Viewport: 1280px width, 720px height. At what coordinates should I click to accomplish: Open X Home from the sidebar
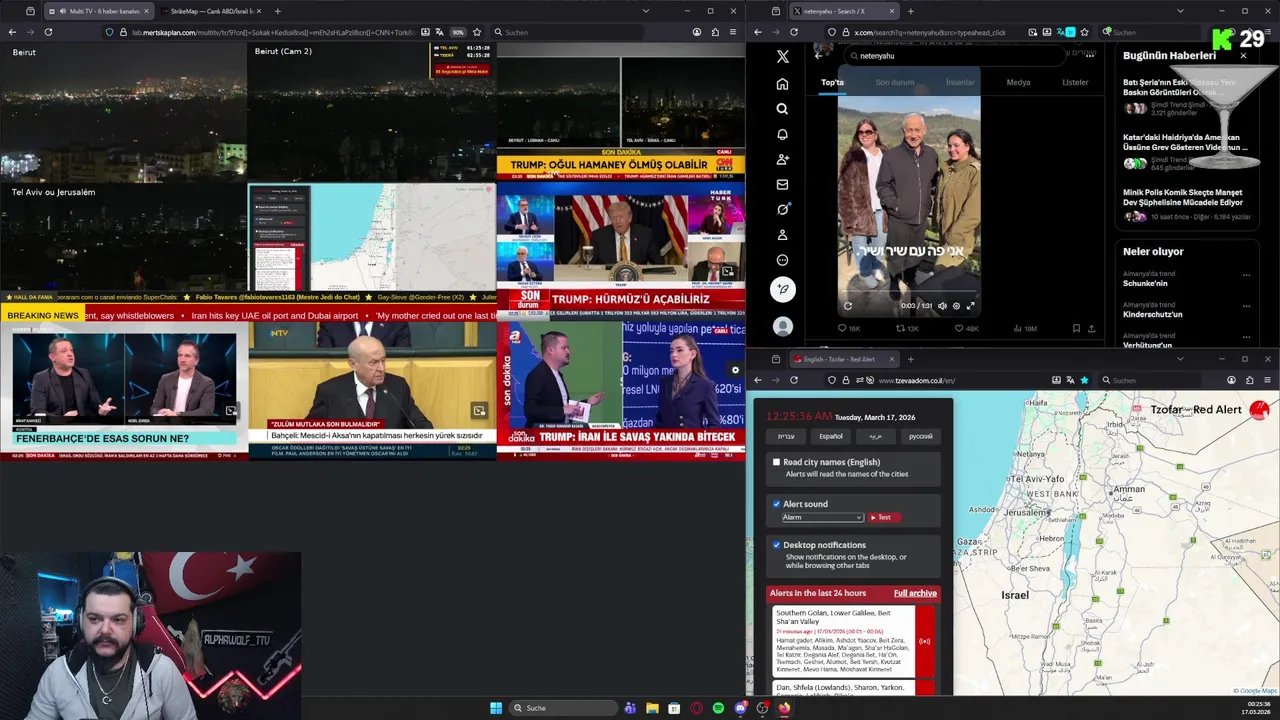coord(782,84)
